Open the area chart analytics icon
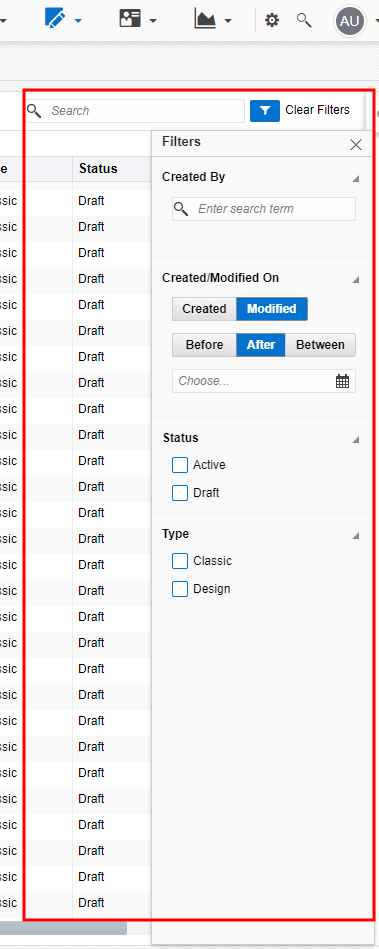 click(x=205, y=19)
